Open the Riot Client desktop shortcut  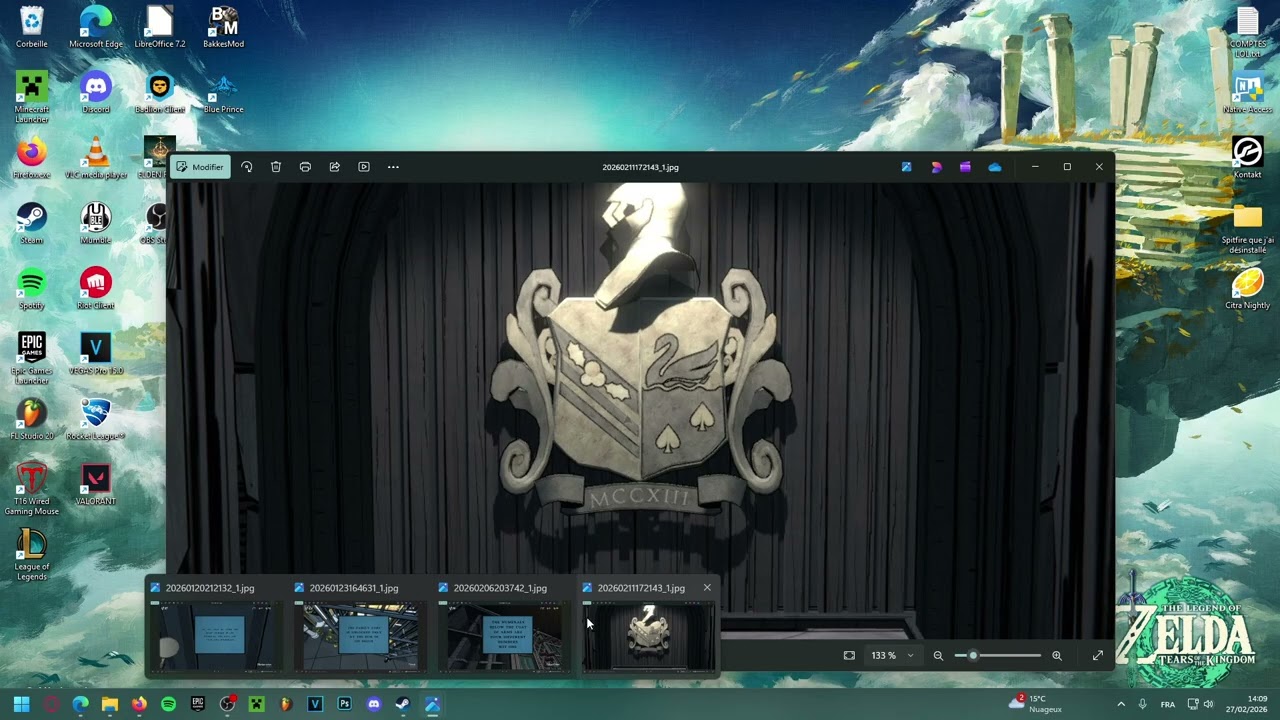coord(96,289)
